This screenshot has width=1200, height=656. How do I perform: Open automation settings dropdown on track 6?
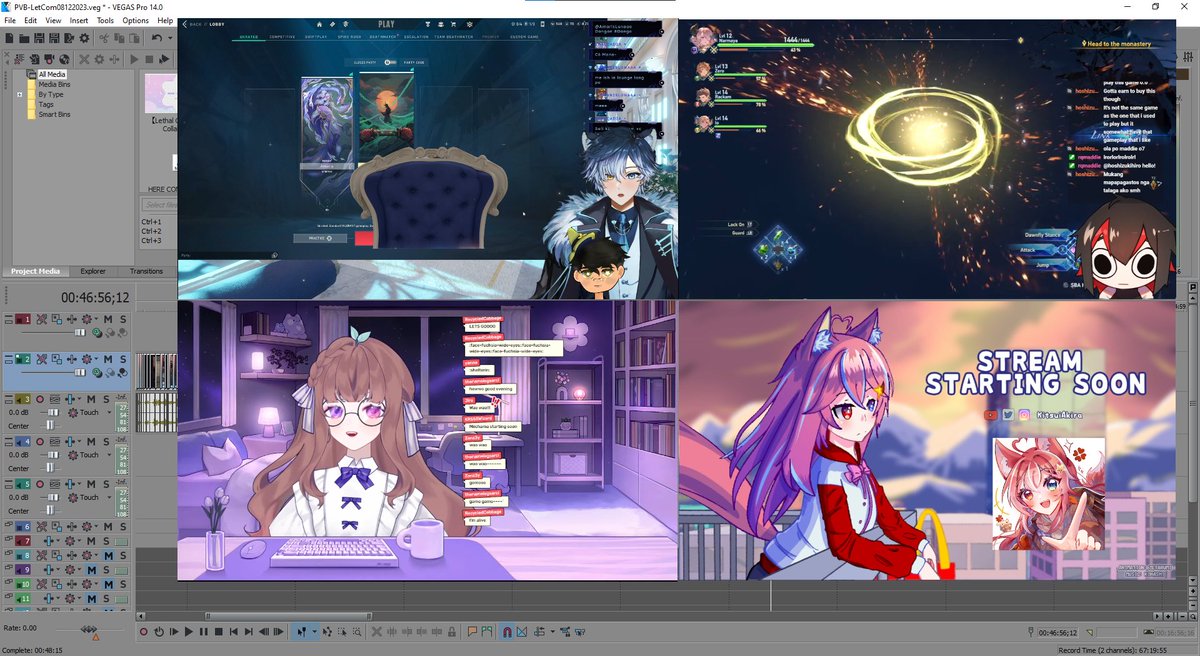tap(96, 525)
